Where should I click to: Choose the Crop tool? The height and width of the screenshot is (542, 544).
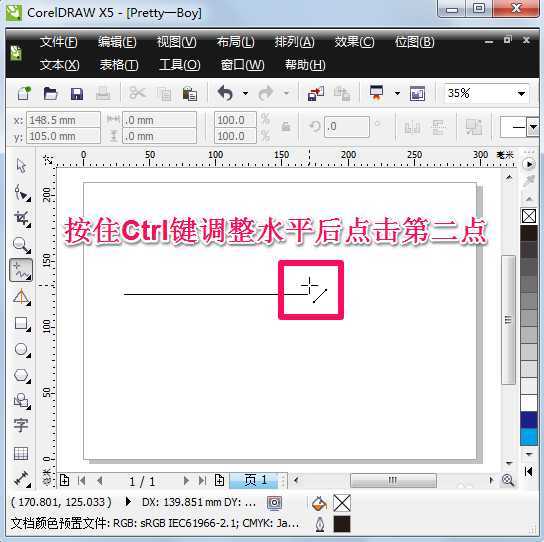click(x=22, y=219)
